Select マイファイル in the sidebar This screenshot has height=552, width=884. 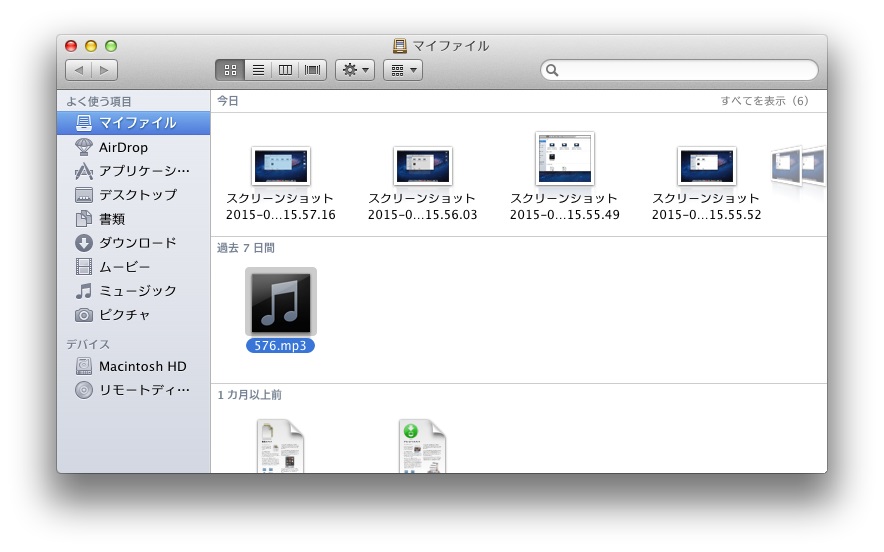[x=134, y=123]
